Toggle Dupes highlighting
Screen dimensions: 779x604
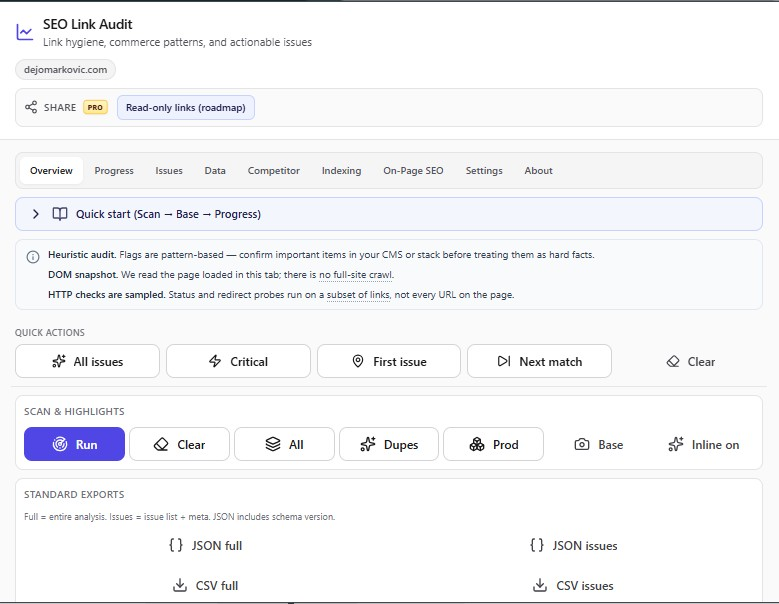390,444
